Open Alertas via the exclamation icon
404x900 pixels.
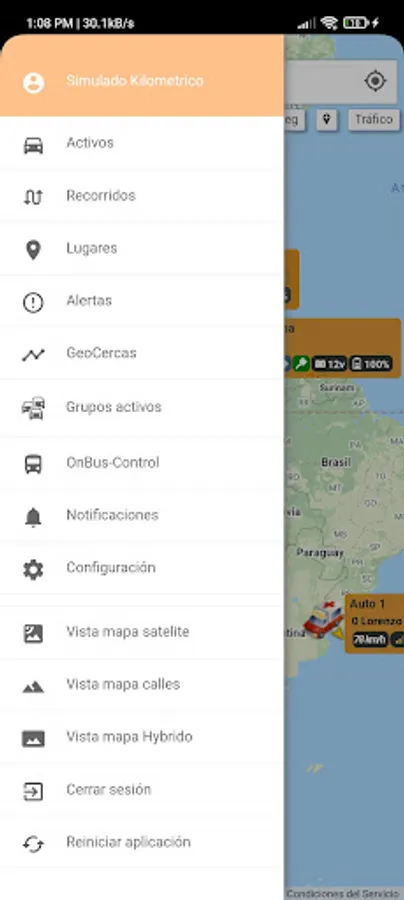(x=33, y=302)
